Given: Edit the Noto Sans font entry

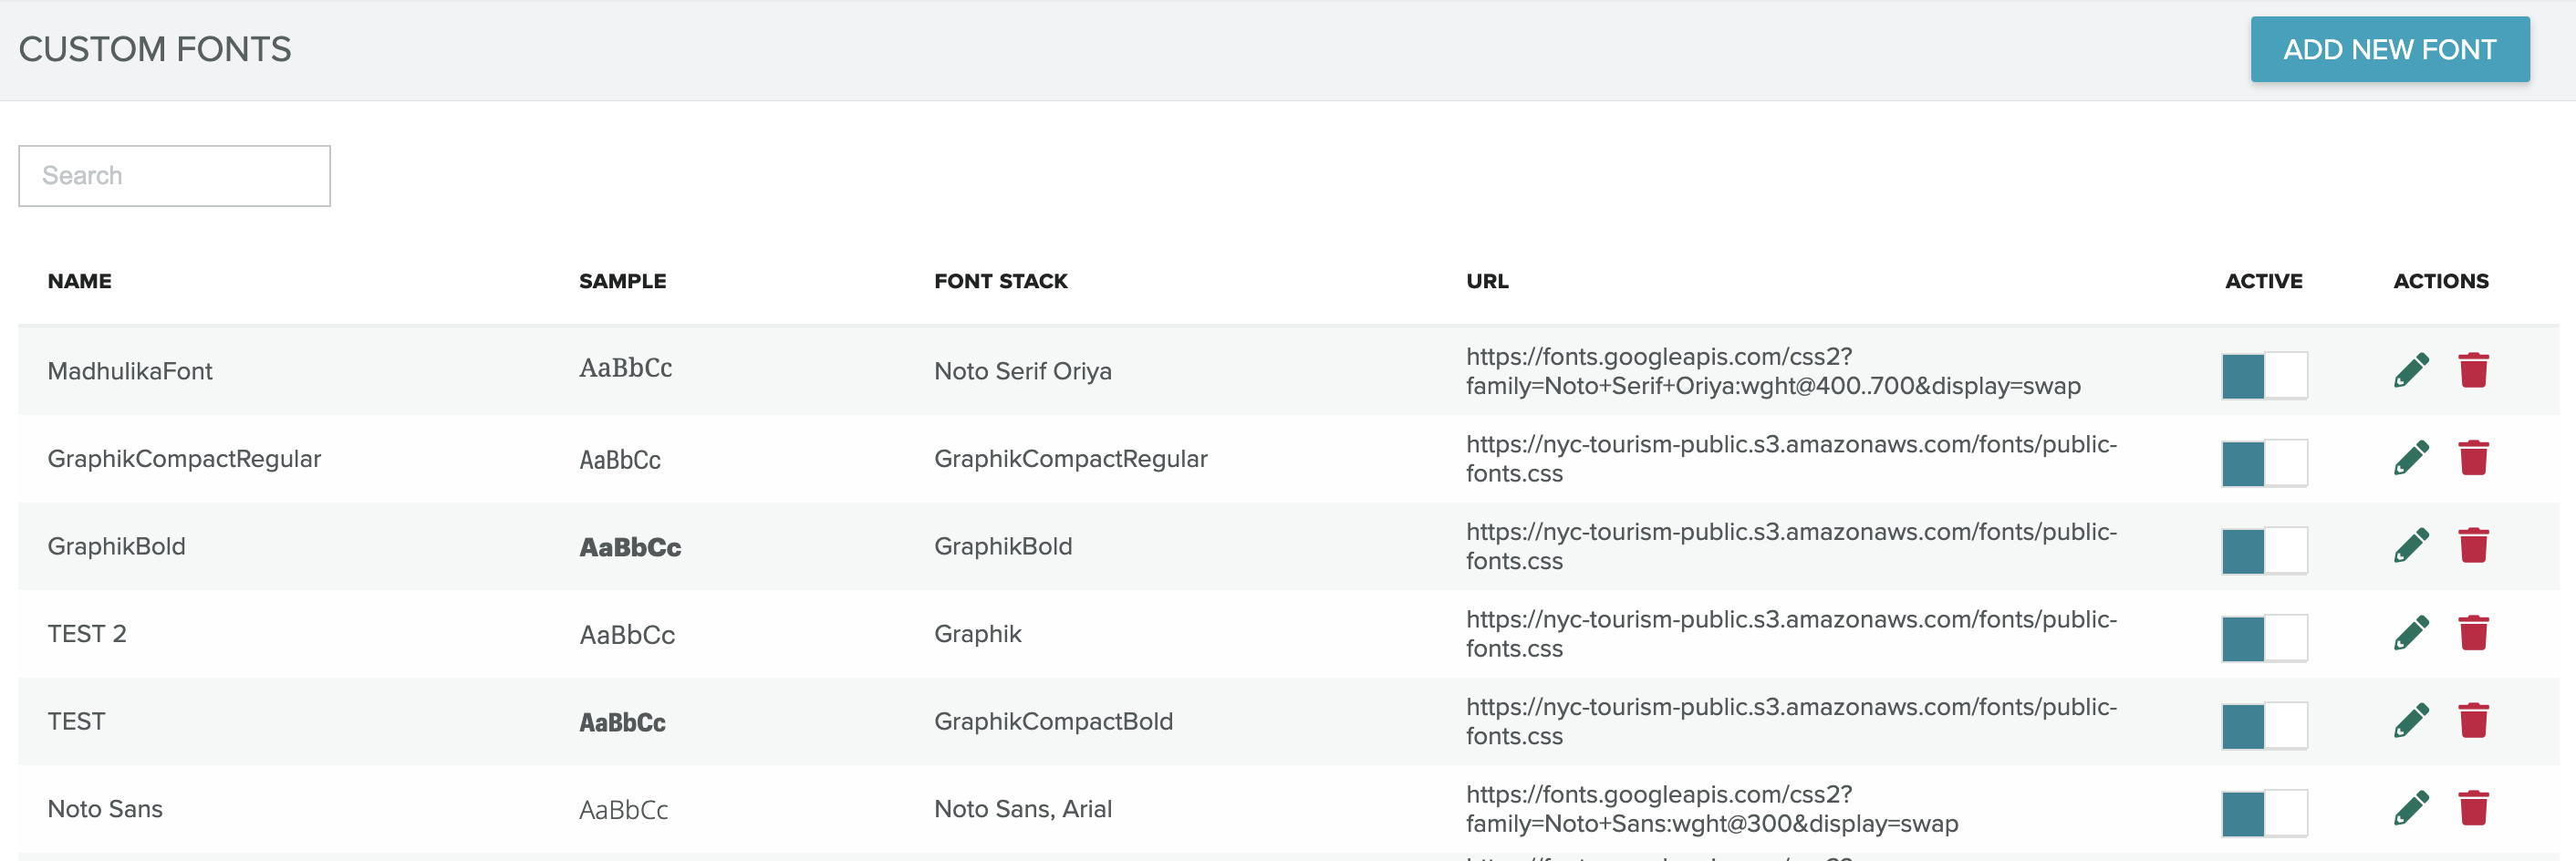Looking at the screenshot, I should click(x=2411, y=809).
